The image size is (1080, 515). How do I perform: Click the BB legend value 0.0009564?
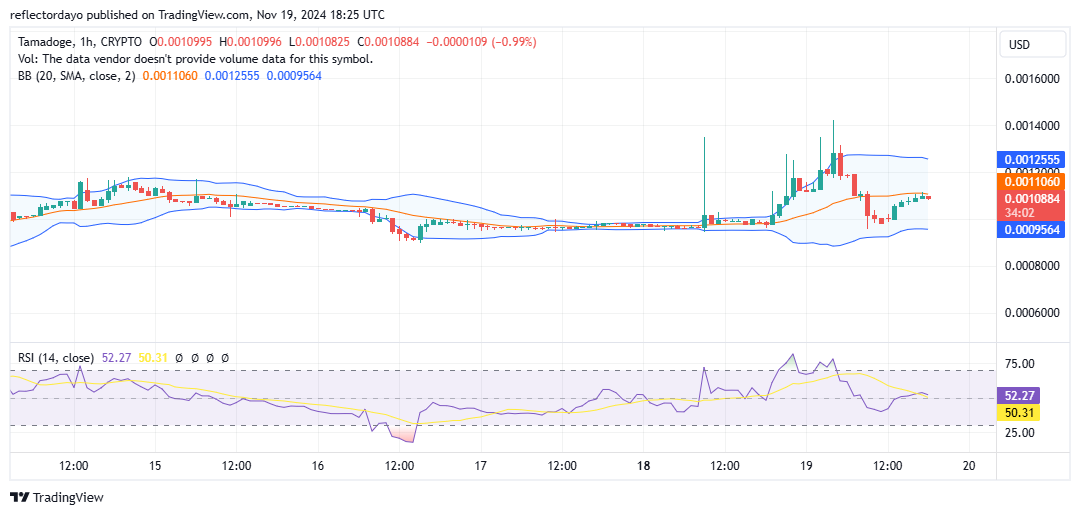(x=293, y=76)
